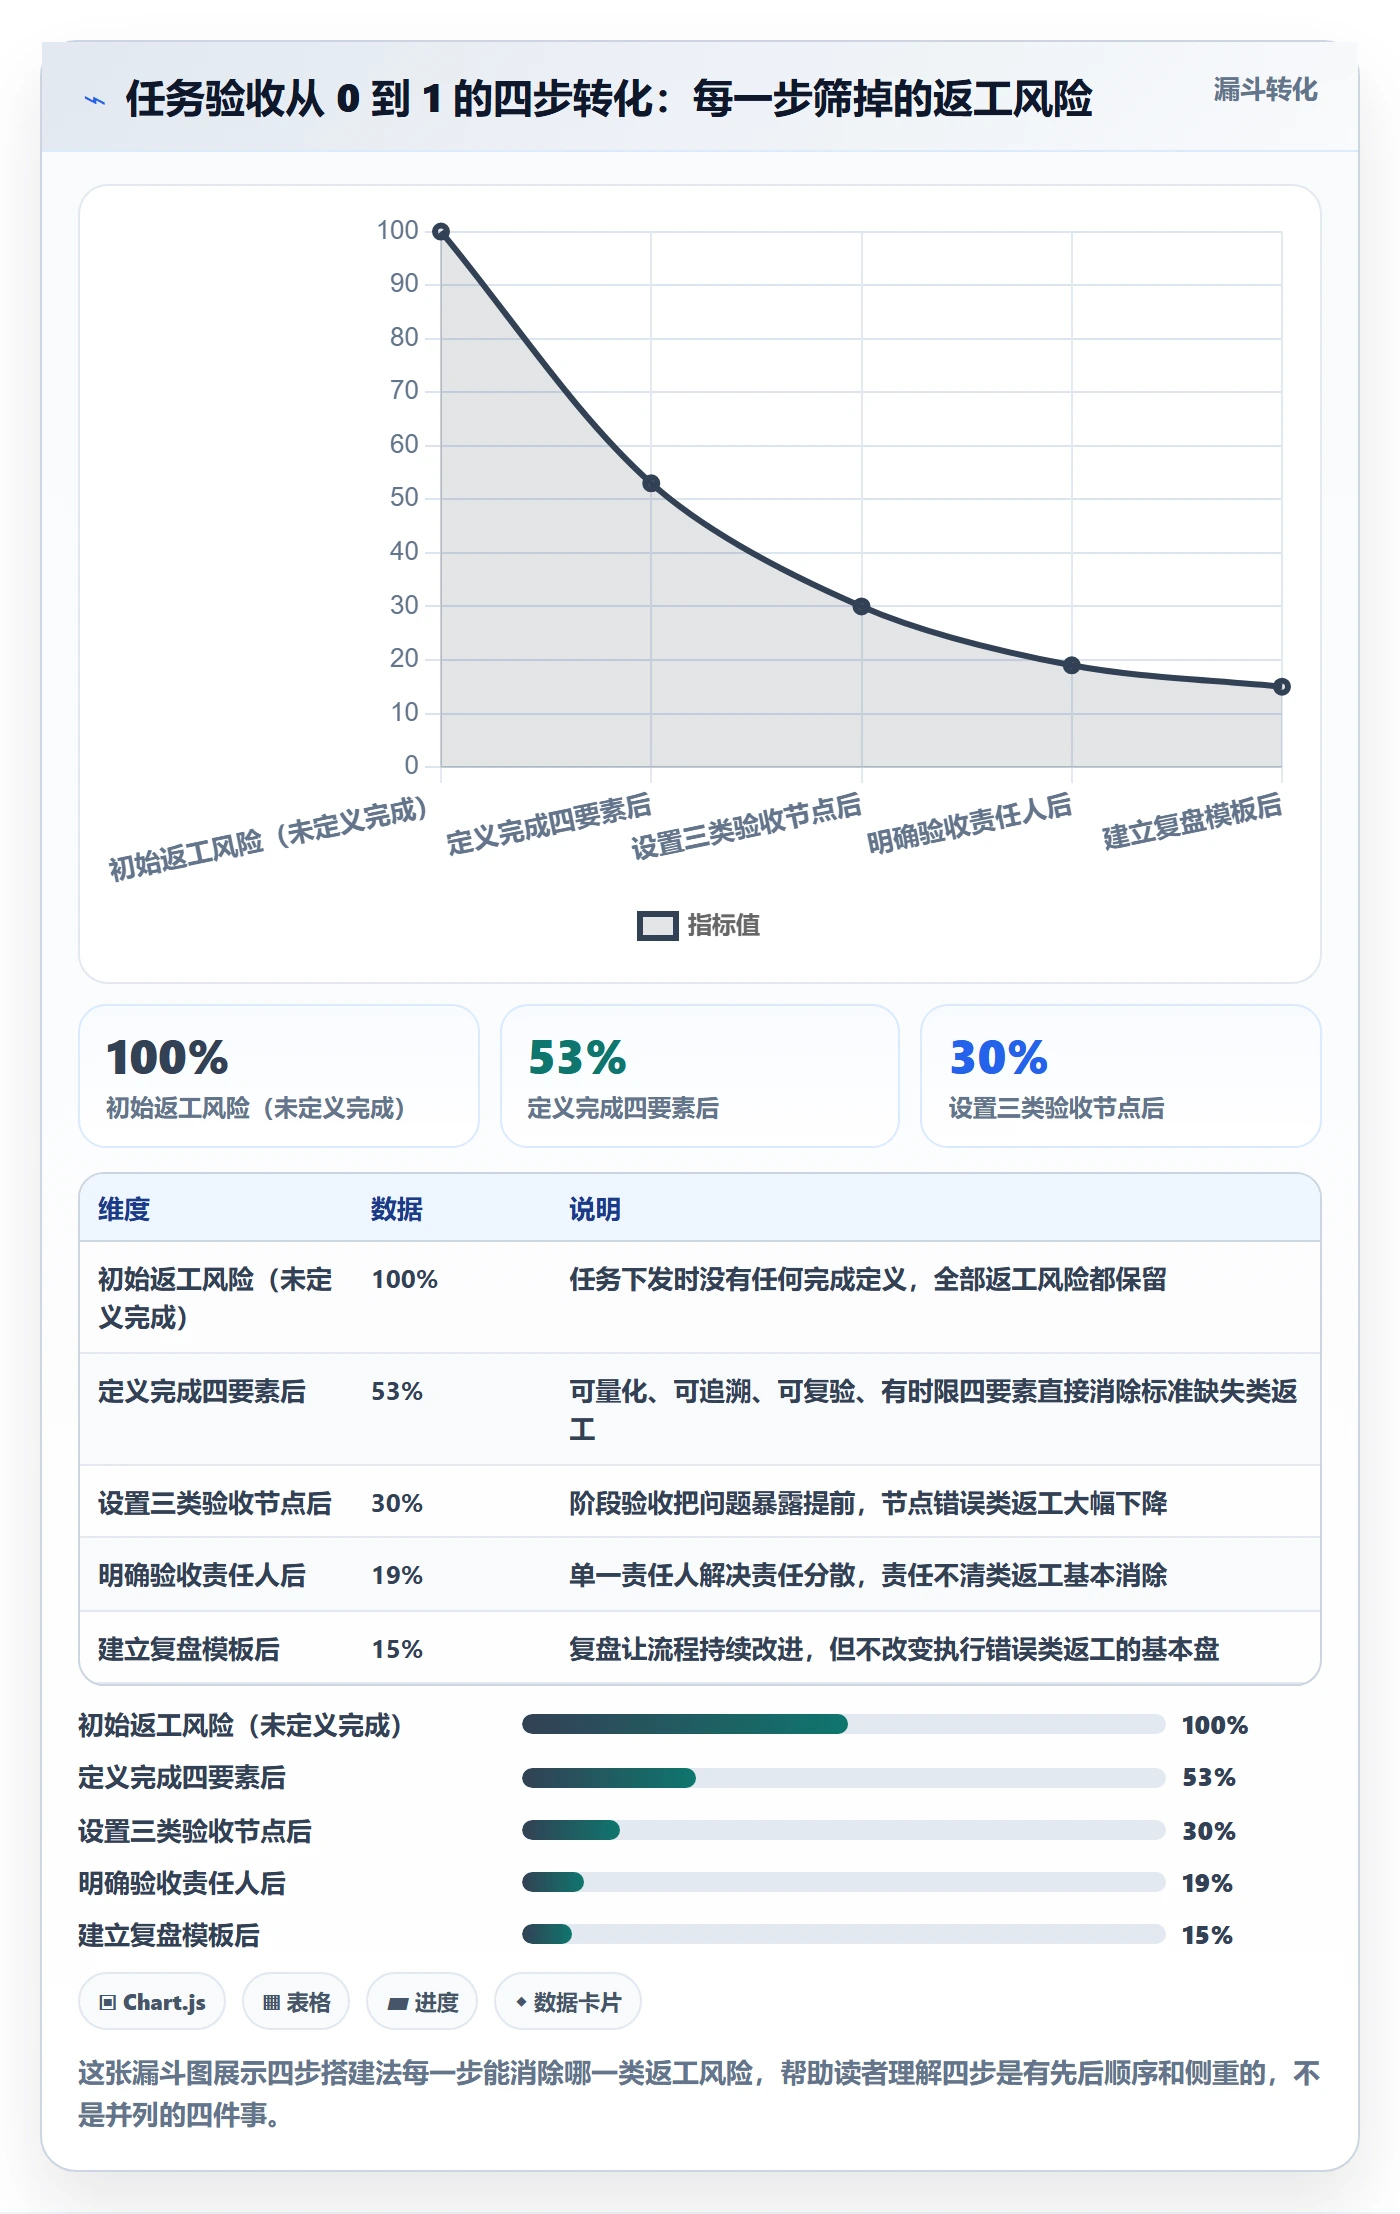This screenshot has height=2214, width=1400.
Task: Click the 漏斗转化 tag in the header
Action: 1265,90
